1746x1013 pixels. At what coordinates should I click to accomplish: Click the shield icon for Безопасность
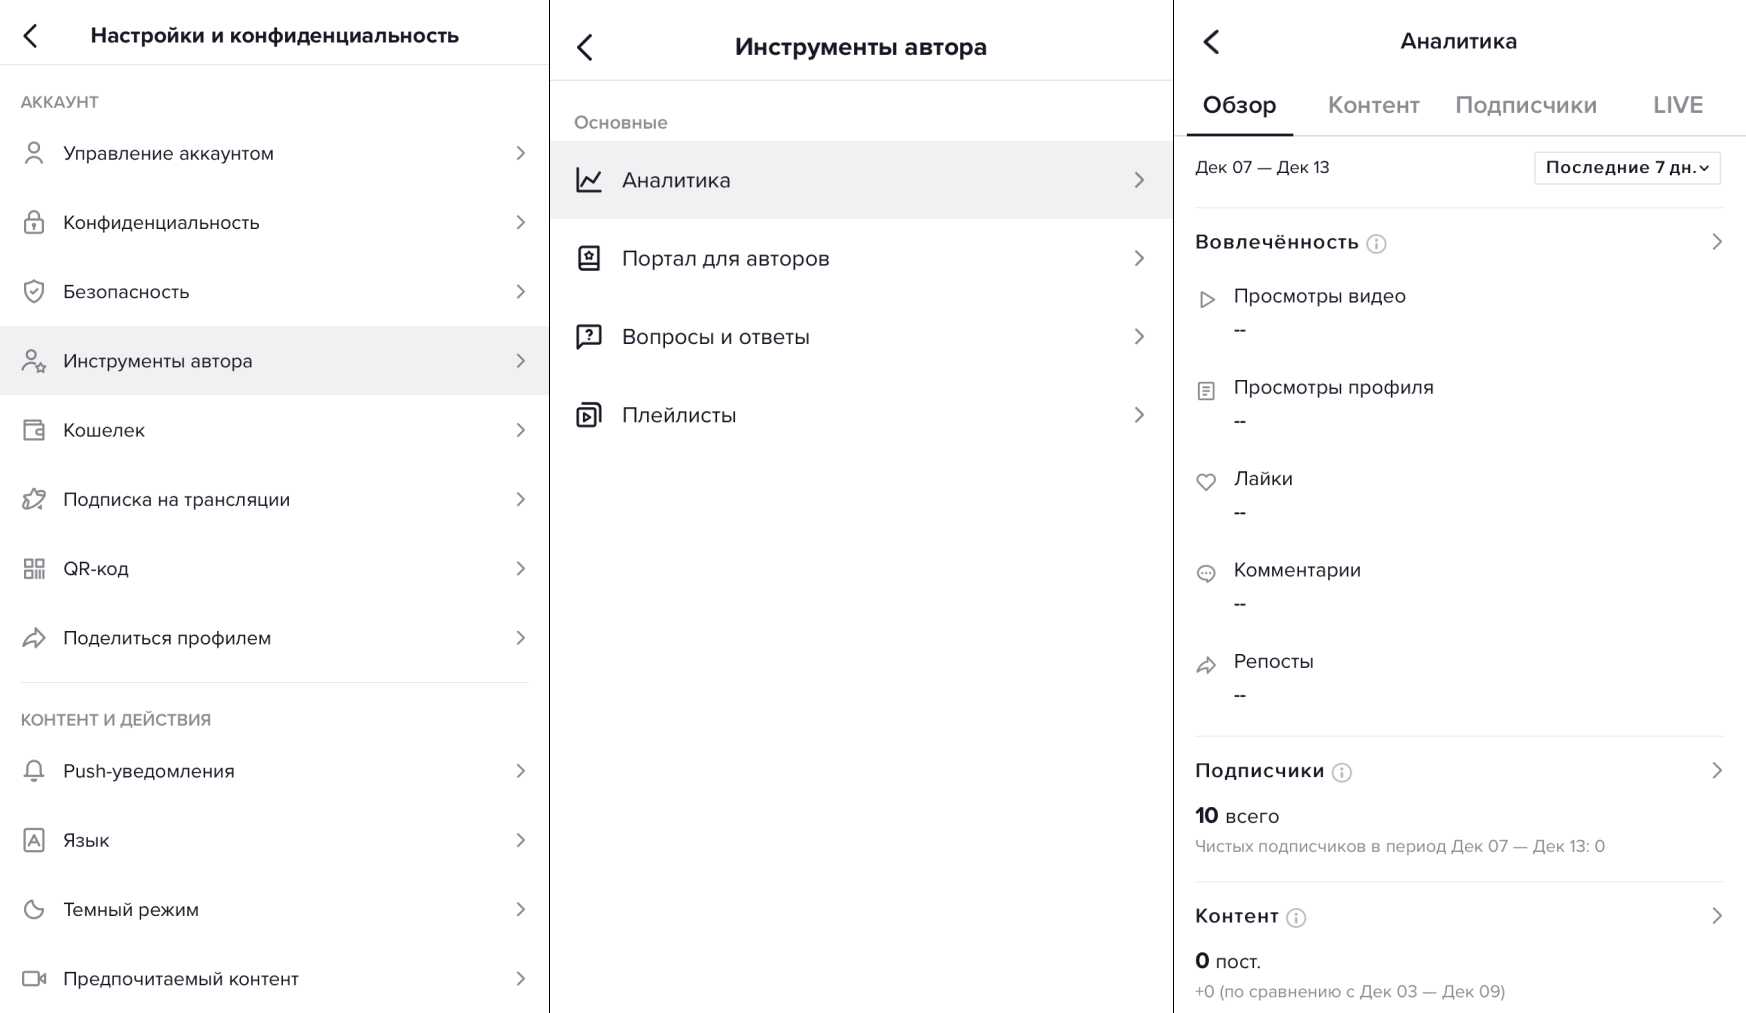(x=34, y=292)
